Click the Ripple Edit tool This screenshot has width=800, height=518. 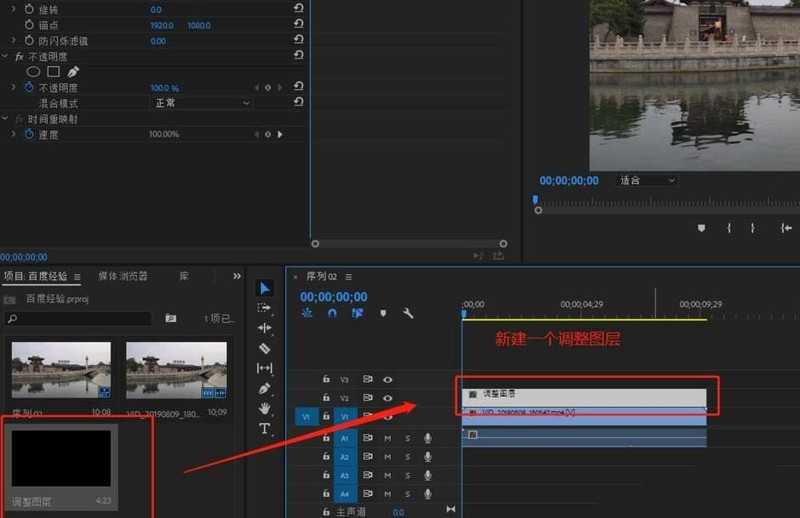pyautogui.click(x=265, y=328)
